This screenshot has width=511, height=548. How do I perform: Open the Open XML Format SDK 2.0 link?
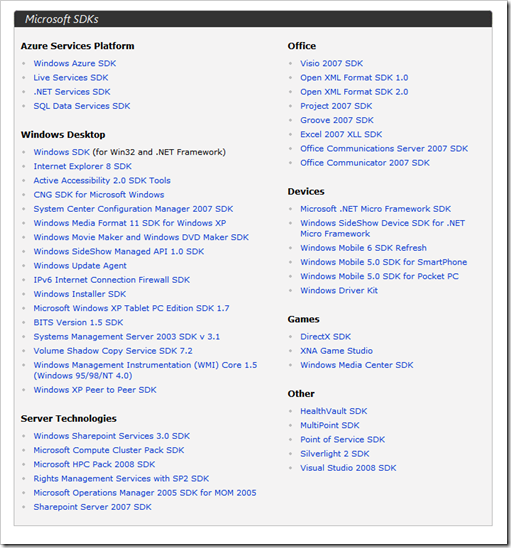click(354, 92)
